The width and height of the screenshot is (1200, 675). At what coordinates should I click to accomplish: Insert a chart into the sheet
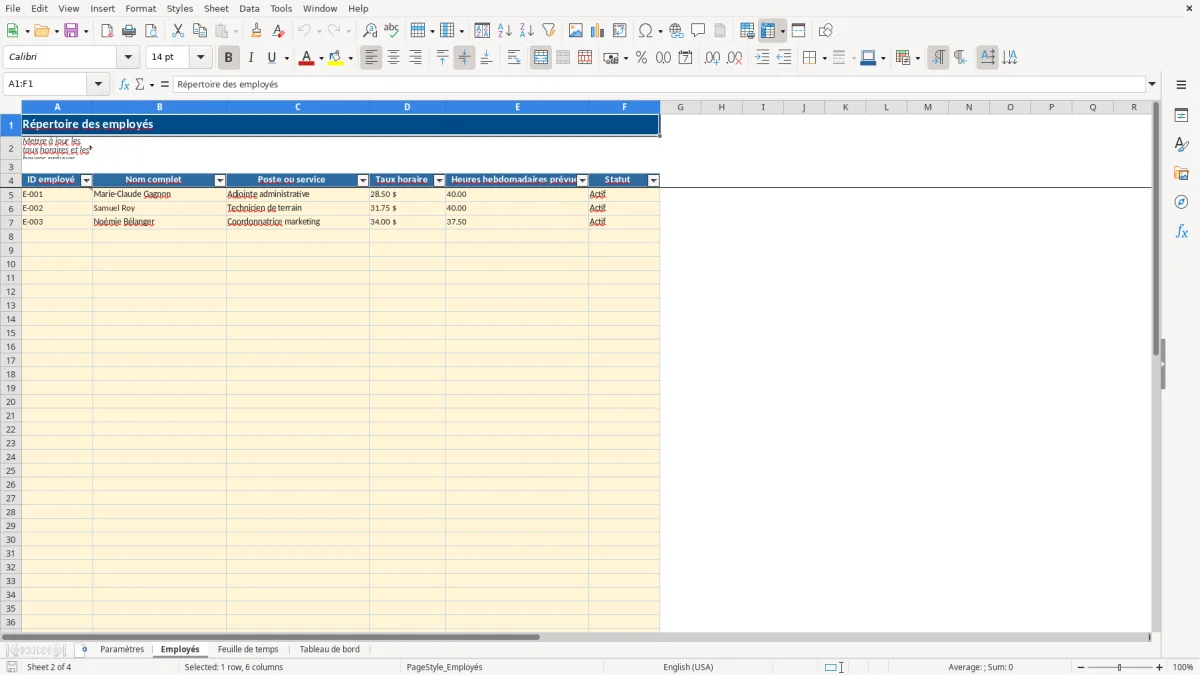pyautogui.click(x=598, y=31)
